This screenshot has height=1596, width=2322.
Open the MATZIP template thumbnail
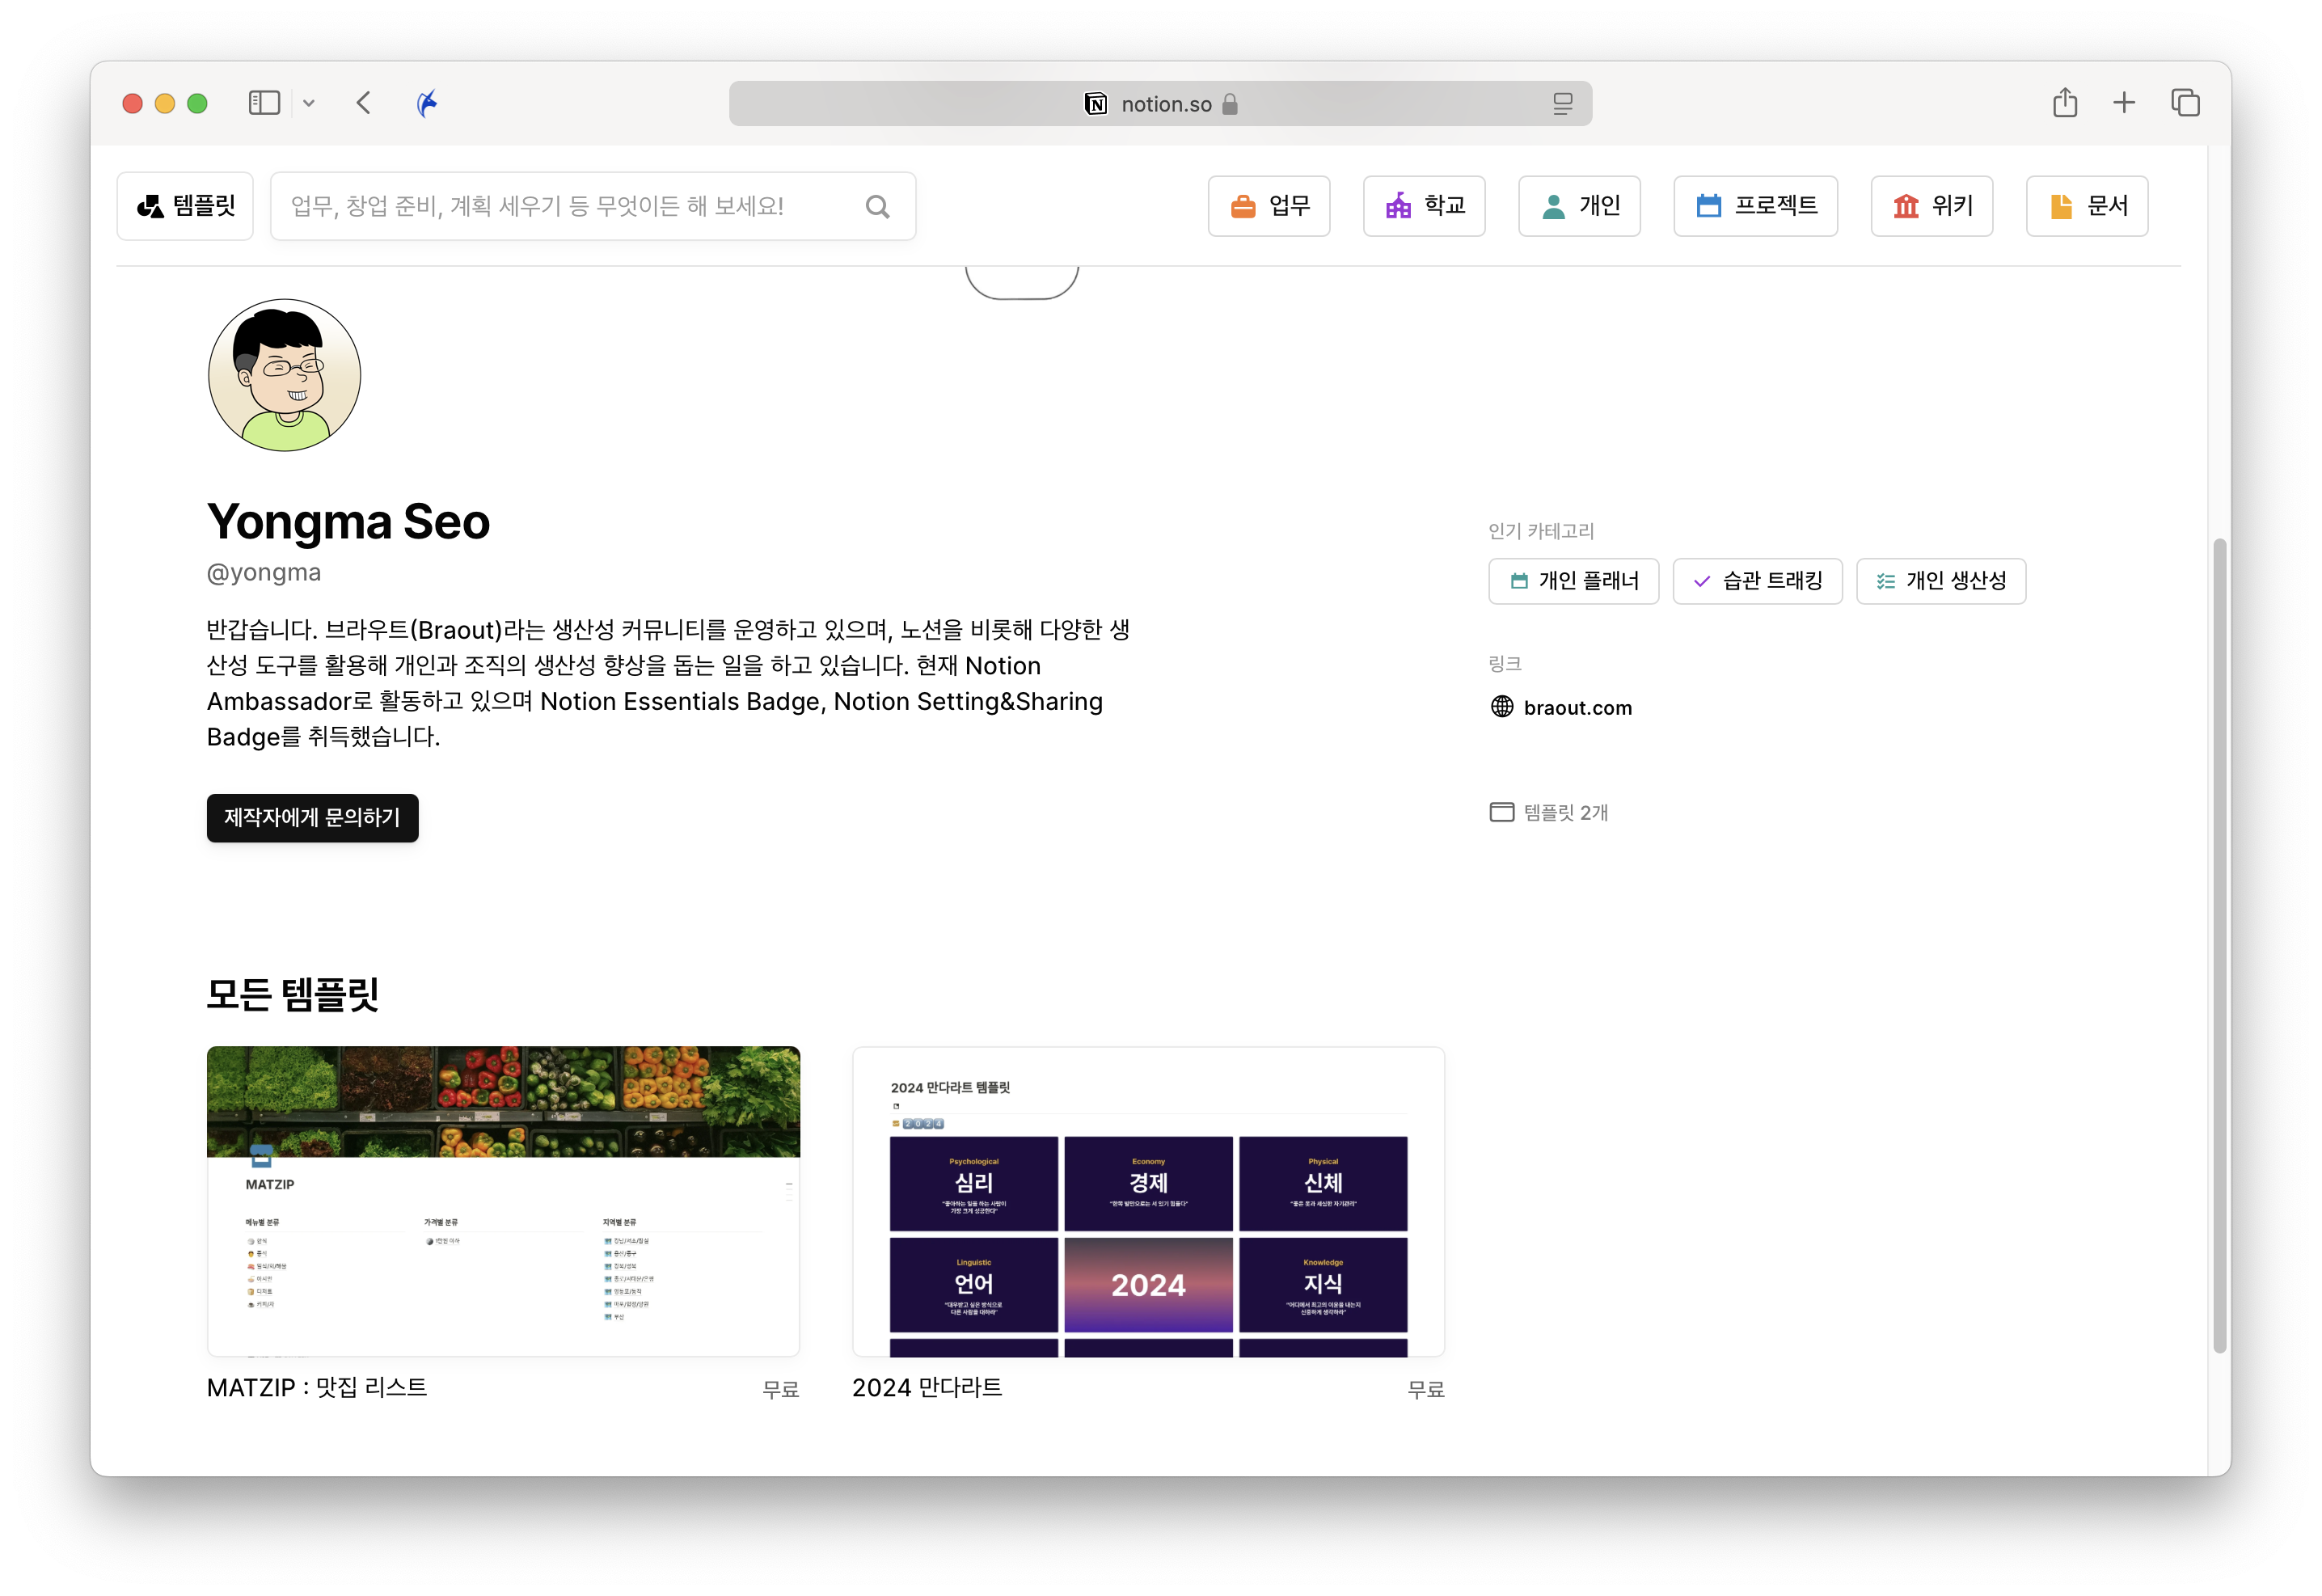pos(503,1200)
